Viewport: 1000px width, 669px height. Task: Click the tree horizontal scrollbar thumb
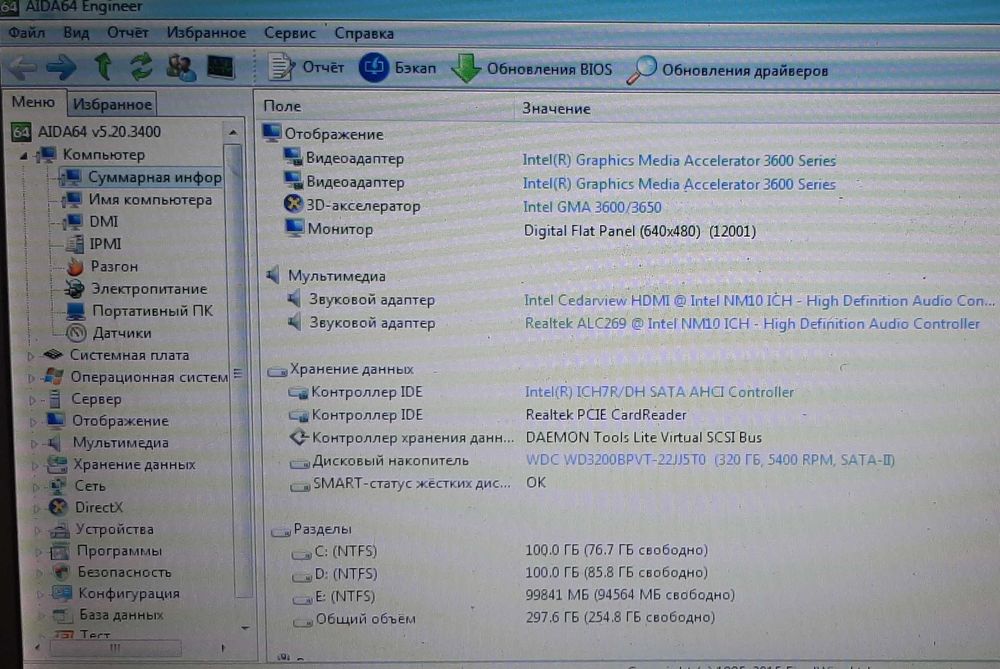(115, 648)
